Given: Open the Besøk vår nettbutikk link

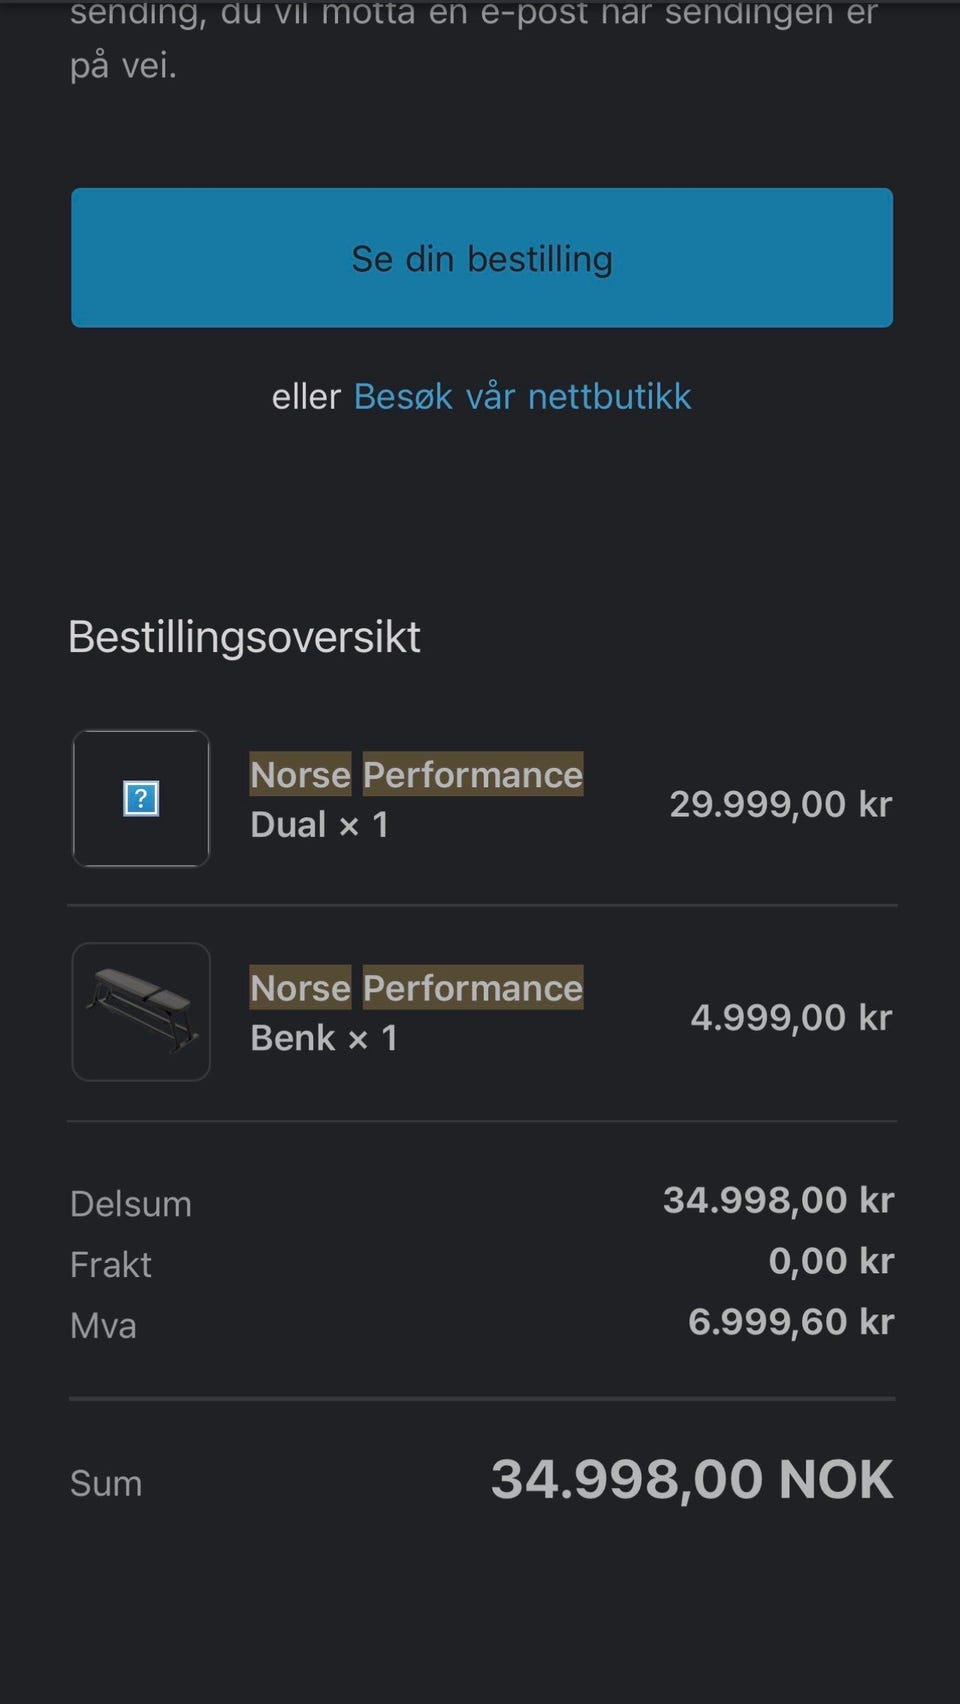Looking at the screenshot, I should tap(522, 397).
